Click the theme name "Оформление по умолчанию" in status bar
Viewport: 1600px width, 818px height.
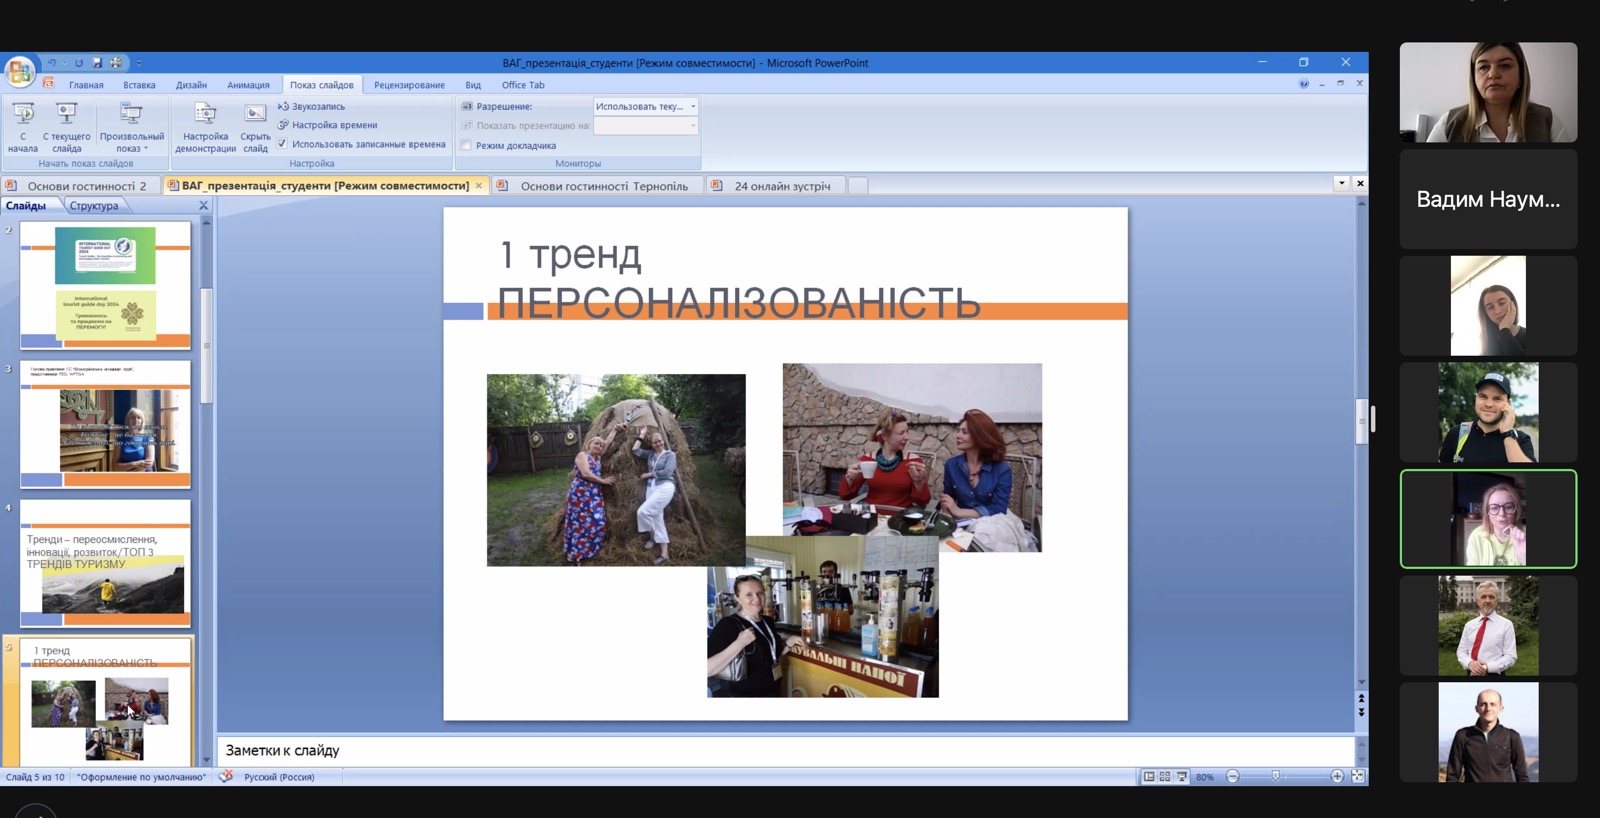point(141,777)
